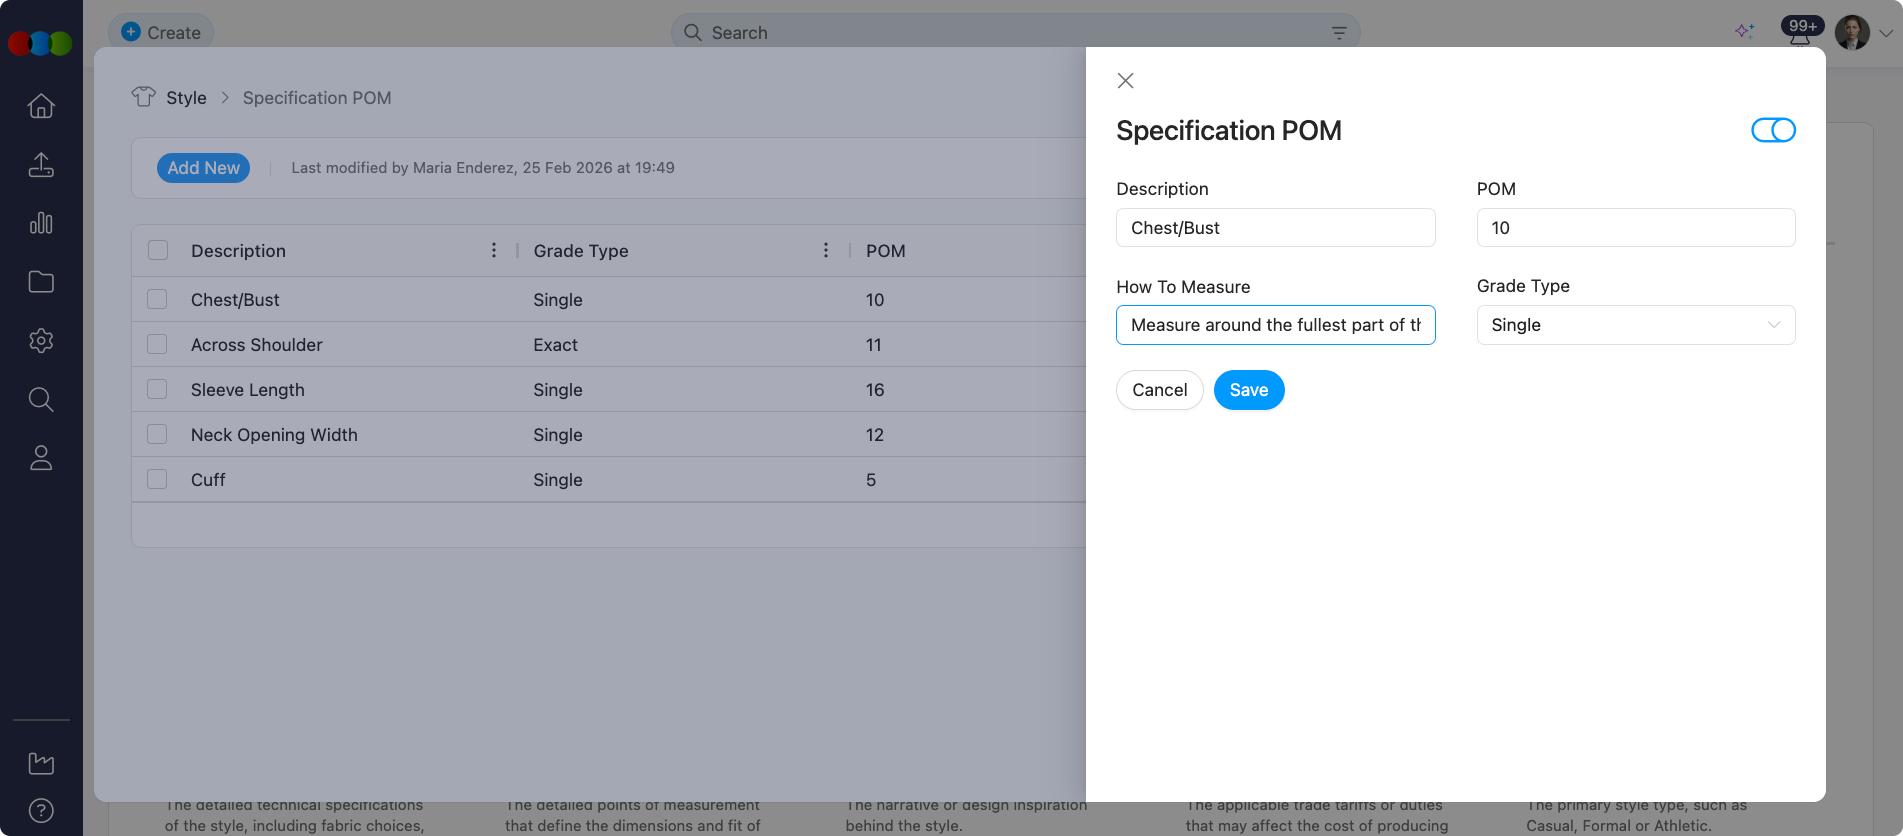This screenshot has height=836, width=1903.
Task: Click the Search field
Action: pos(1015,33)
